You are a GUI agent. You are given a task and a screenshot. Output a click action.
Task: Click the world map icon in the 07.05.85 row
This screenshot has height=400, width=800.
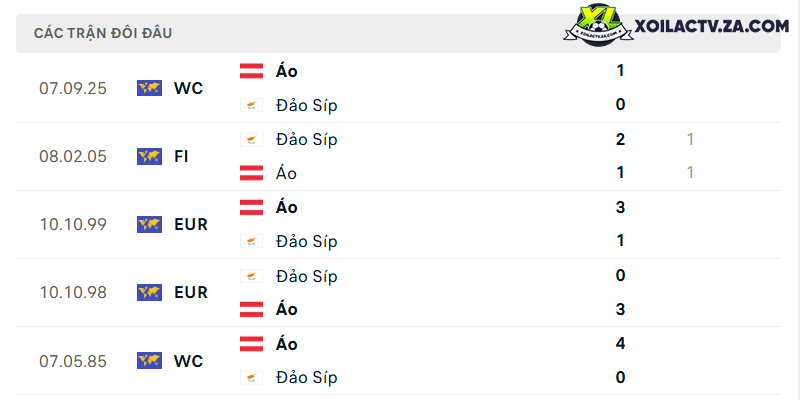[x=149, y=361]
